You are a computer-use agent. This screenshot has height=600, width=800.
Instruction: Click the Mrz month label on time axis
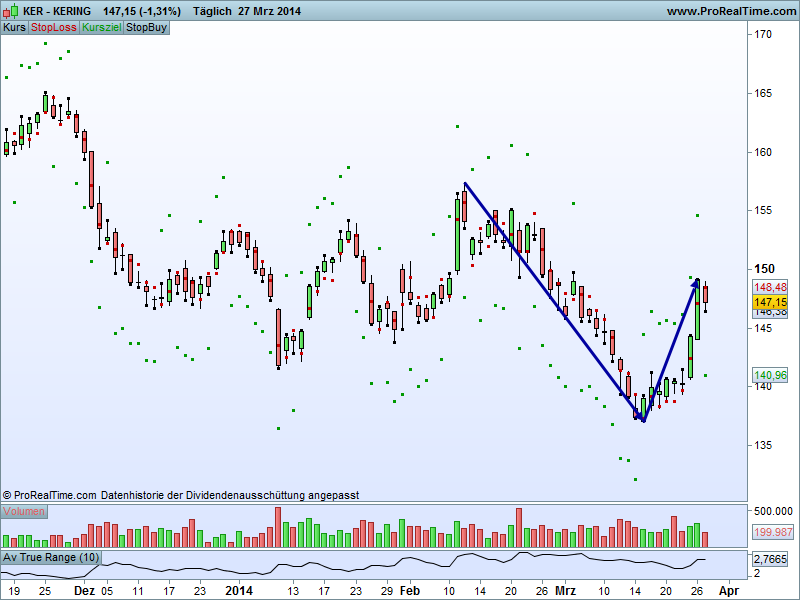coord(565,591)
